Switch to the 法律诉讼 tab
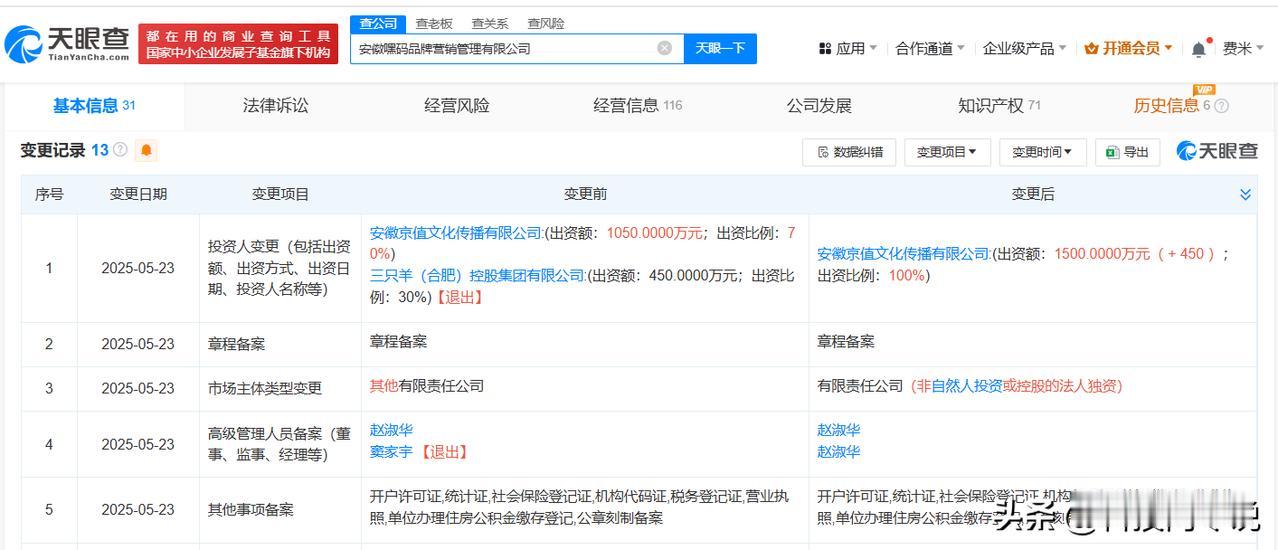This screenshot has height=550, width=1278. (x=276, y=105)
